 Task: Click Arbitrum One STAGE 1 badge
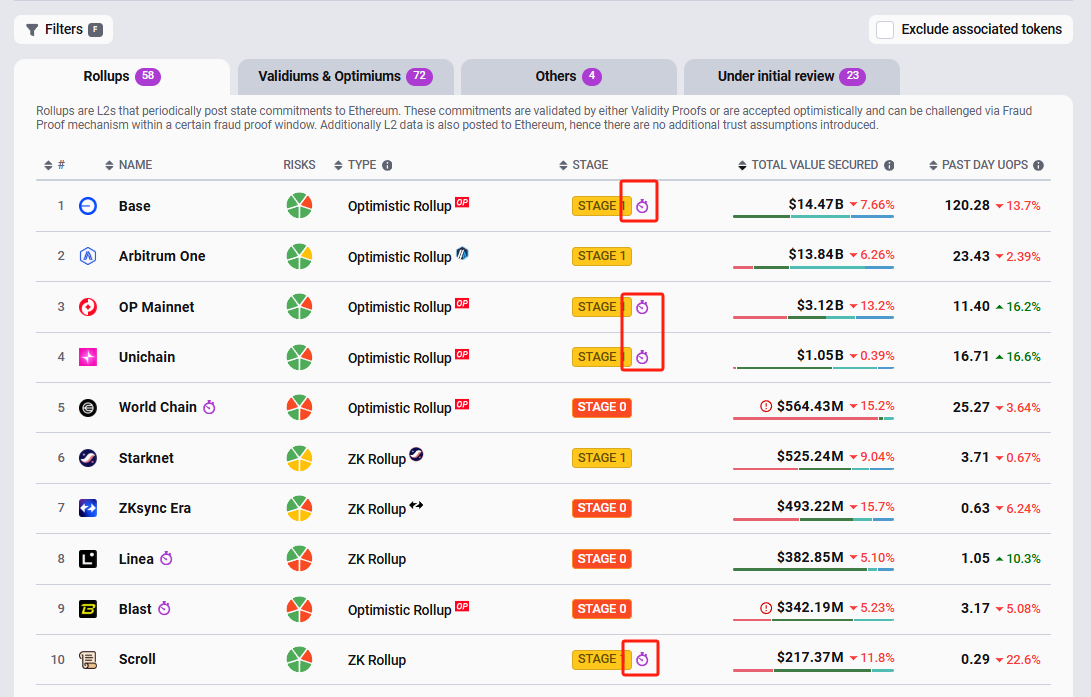coord(602,256)
